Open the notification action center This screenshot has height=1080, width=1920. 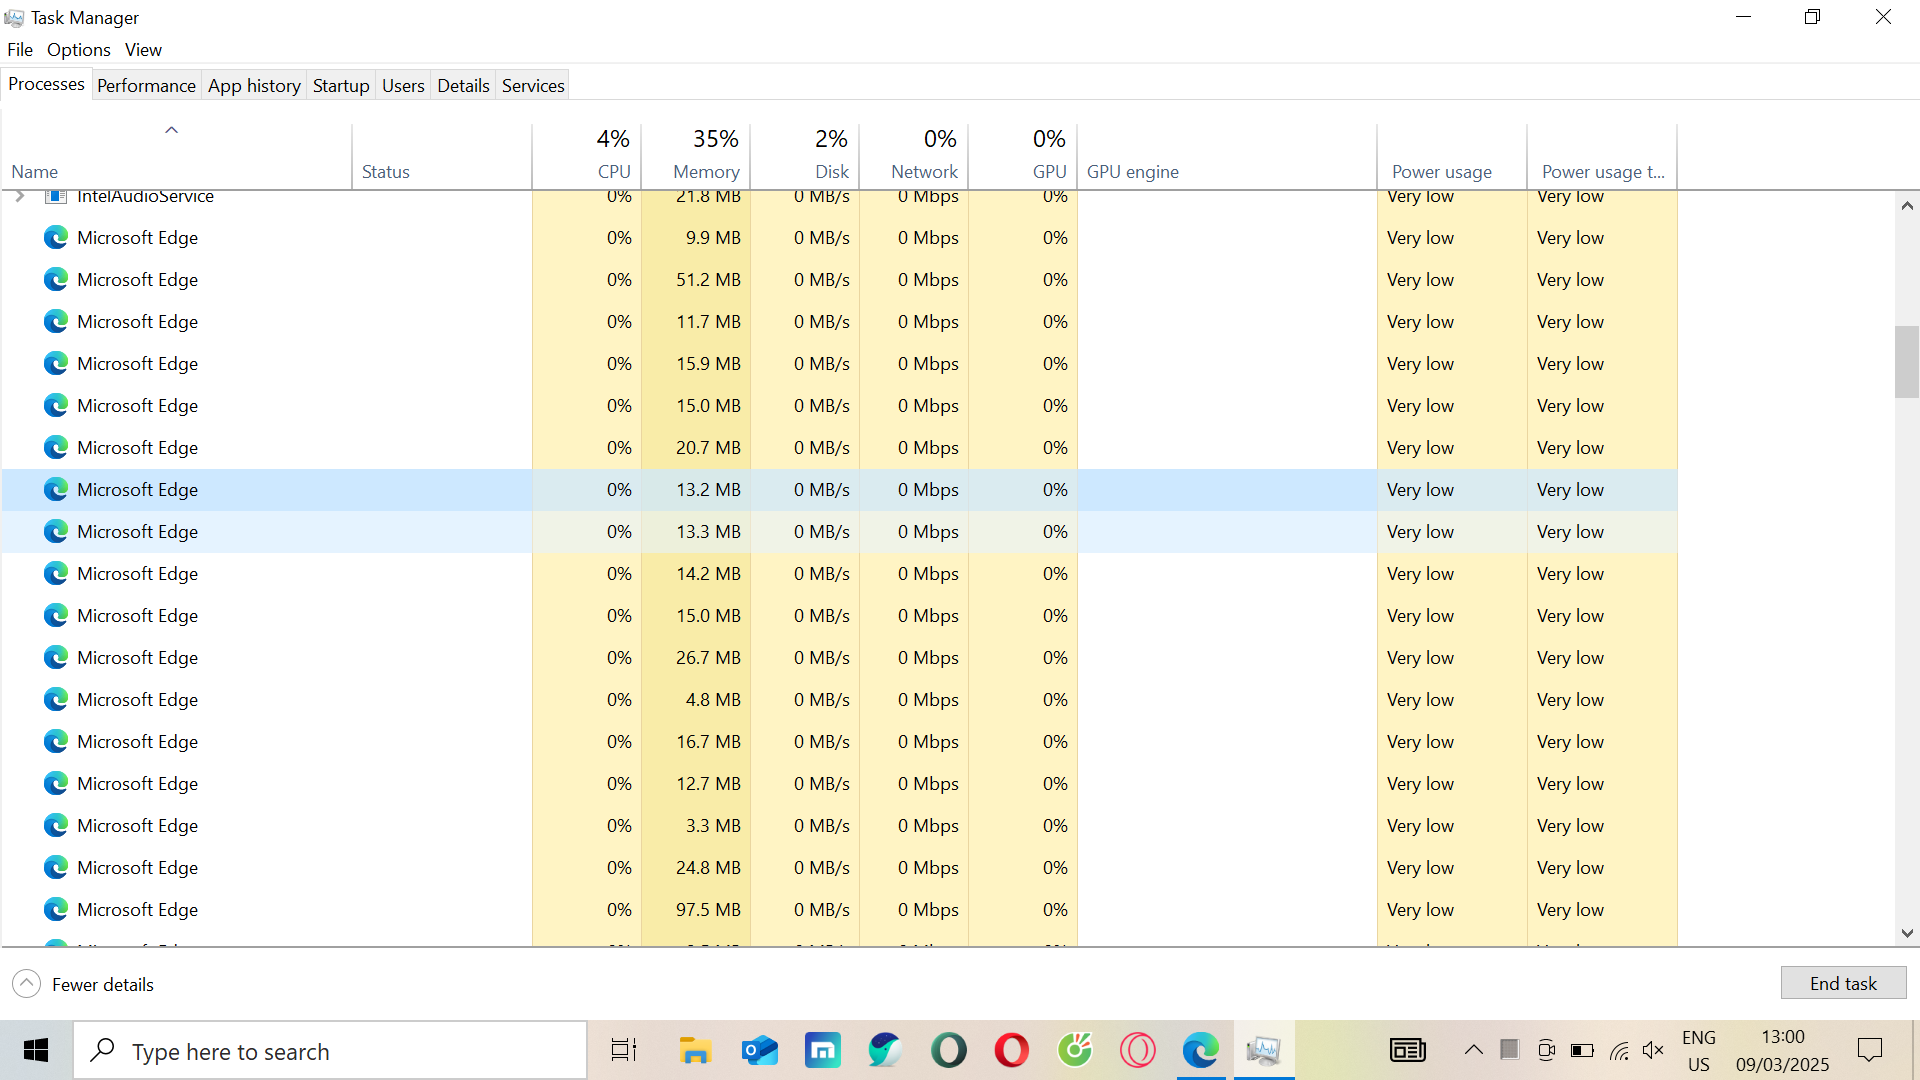1869,1050
